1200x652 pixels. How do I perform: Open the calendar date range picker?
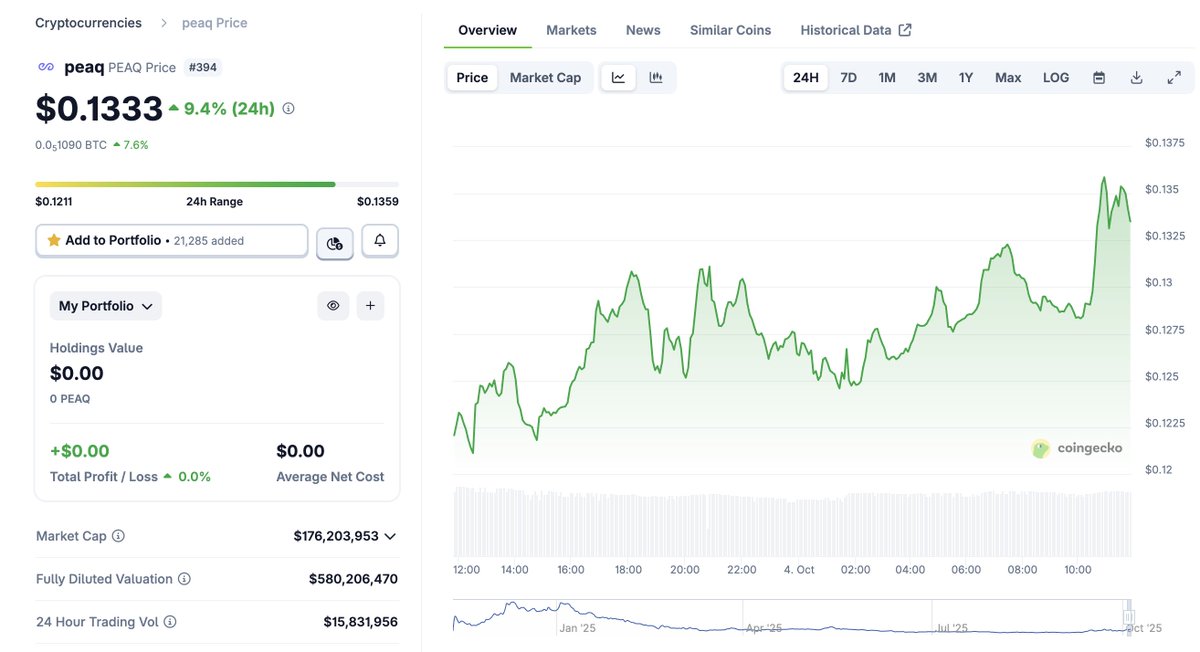(1099, 77)
